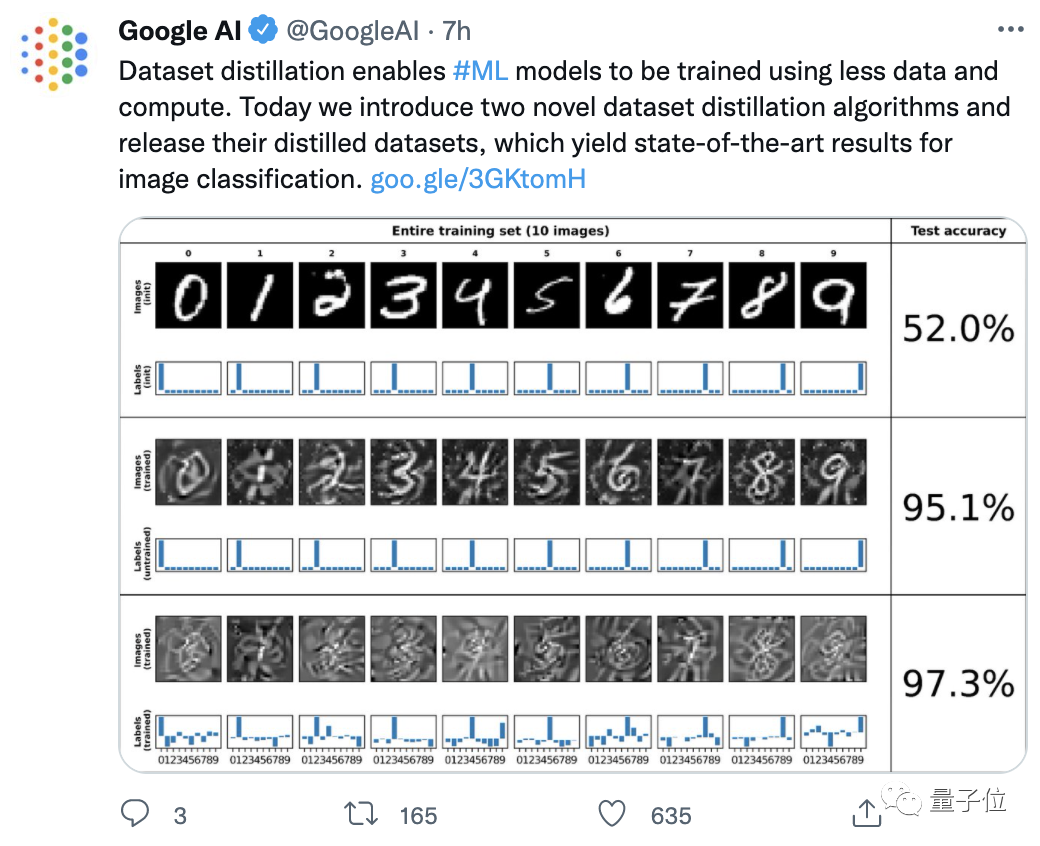Open the retweet options icon
The image size is (1040, 846).
tap(362, 815)
